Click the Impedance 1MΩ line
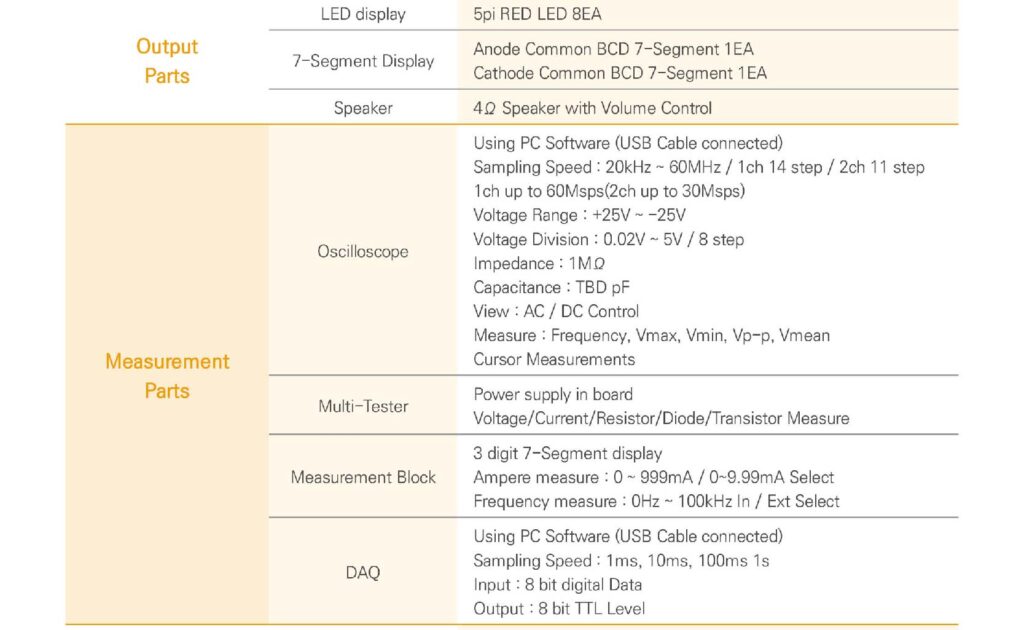 539,264
